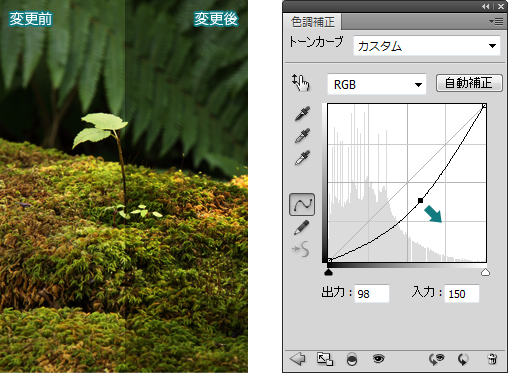Toggle adjustment layer visibility eye
508x373 pixels.
coord(378,359)
